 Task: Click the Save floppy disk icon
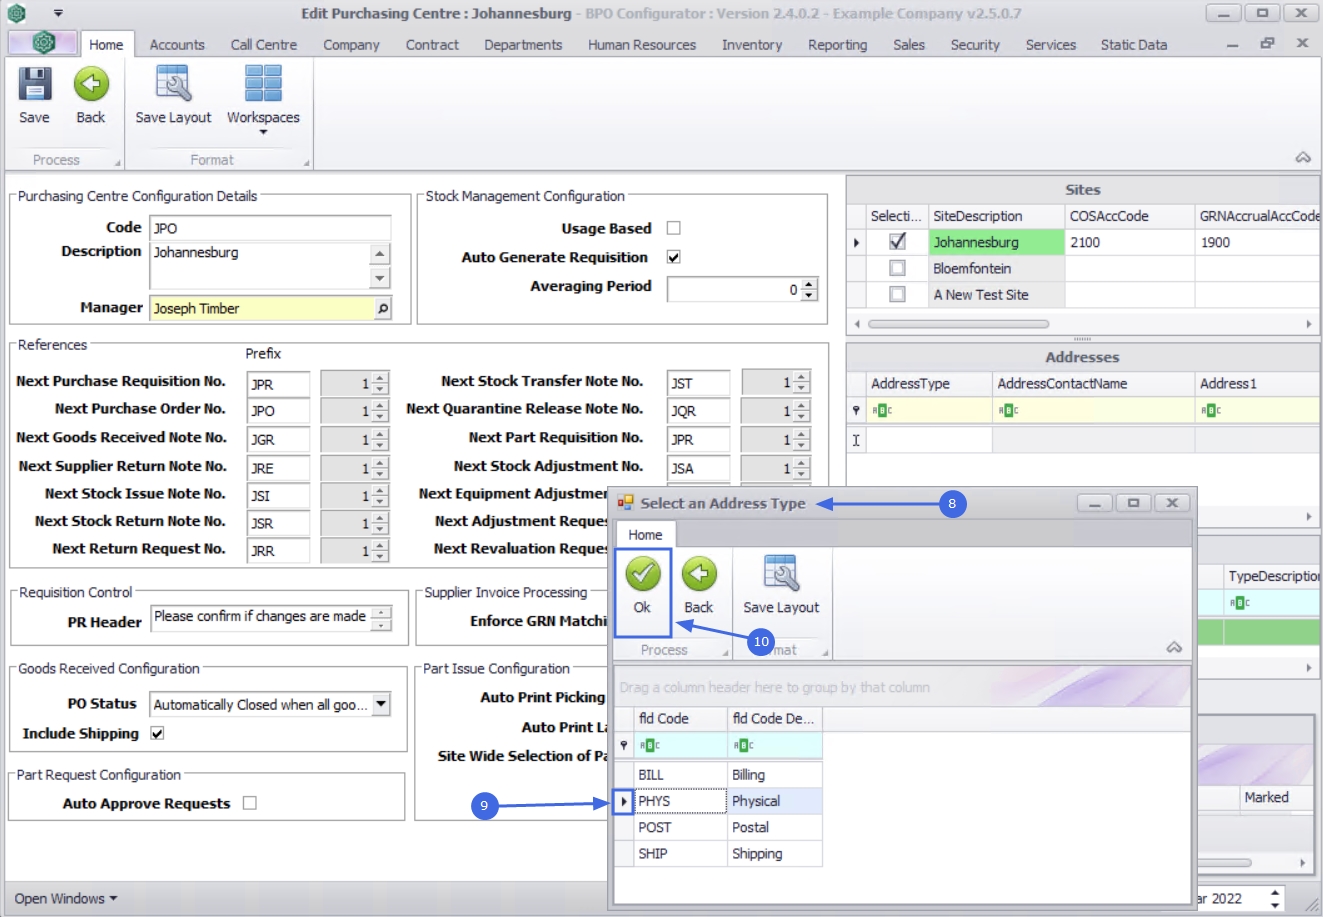34,85
